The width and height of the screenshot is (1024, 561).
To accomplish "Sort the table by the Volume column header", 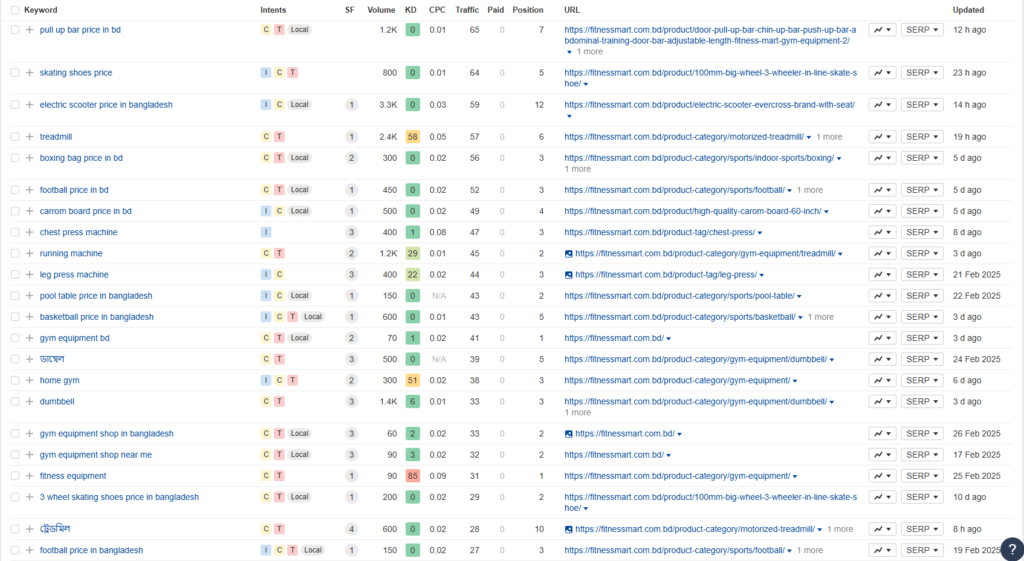I will point(381,10).
